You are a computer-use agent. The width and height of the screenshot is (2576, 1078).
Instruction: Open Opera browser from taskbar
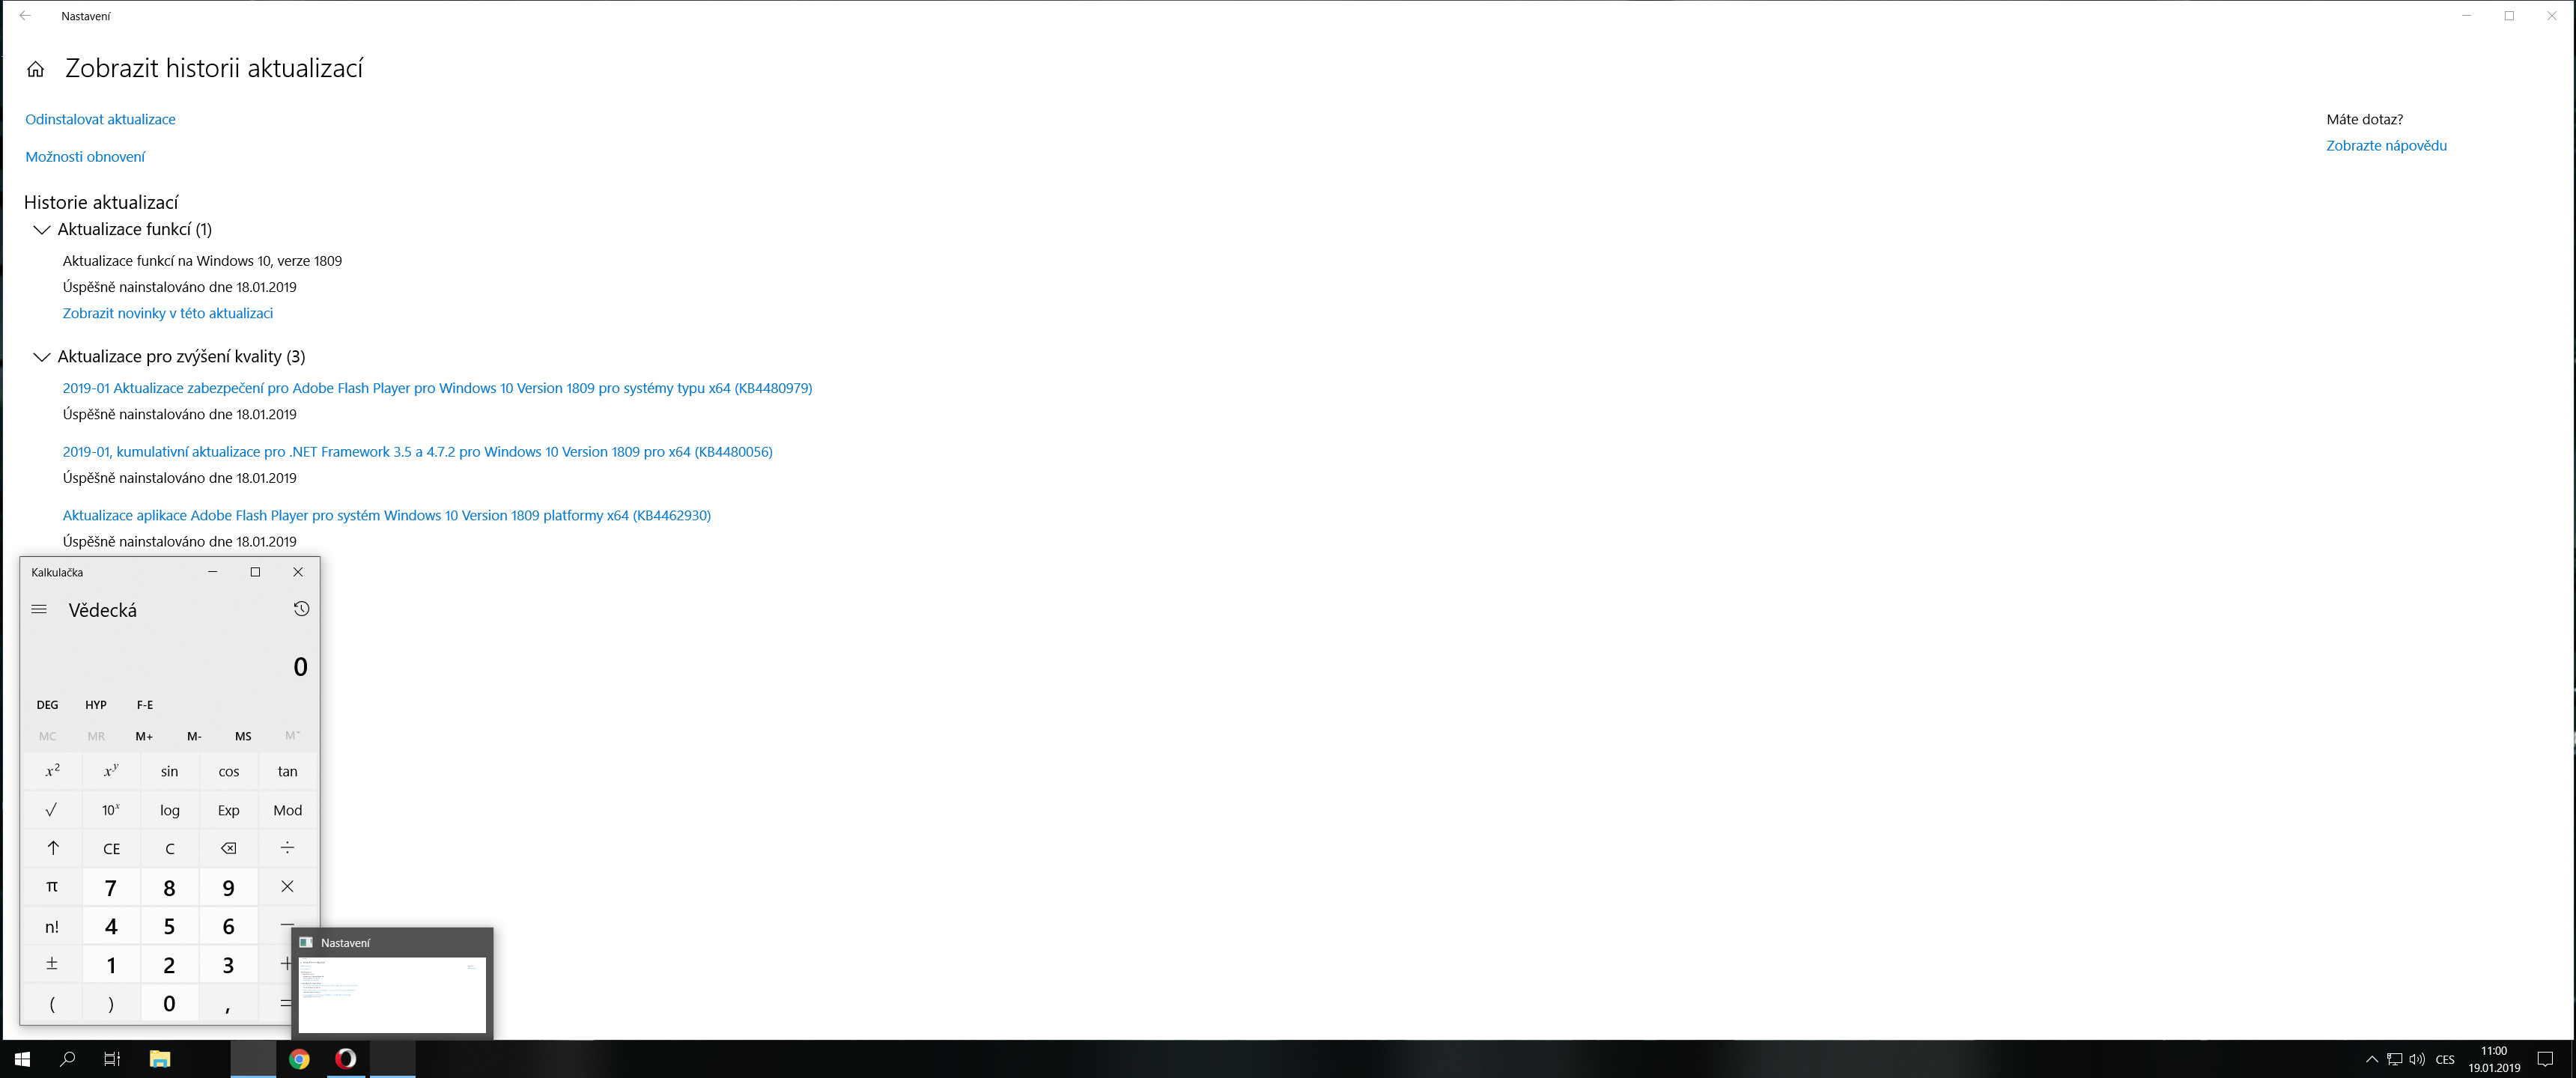pos(346,1059)
